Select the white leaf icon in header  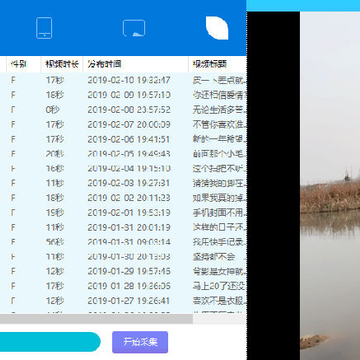[217, 28]
